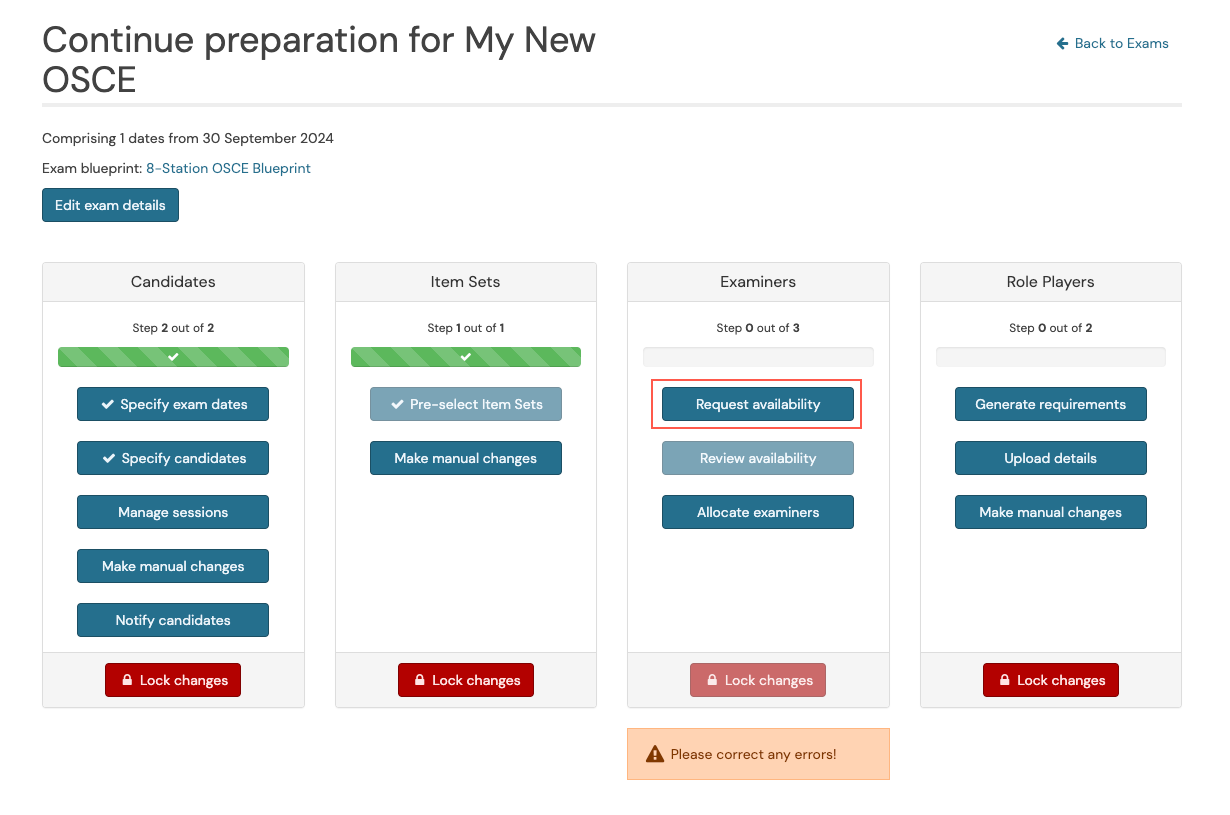Click the Item Sets green progress bar
Image resolution: width=1230 pixels, height=815 pixels.
[466, 357]
